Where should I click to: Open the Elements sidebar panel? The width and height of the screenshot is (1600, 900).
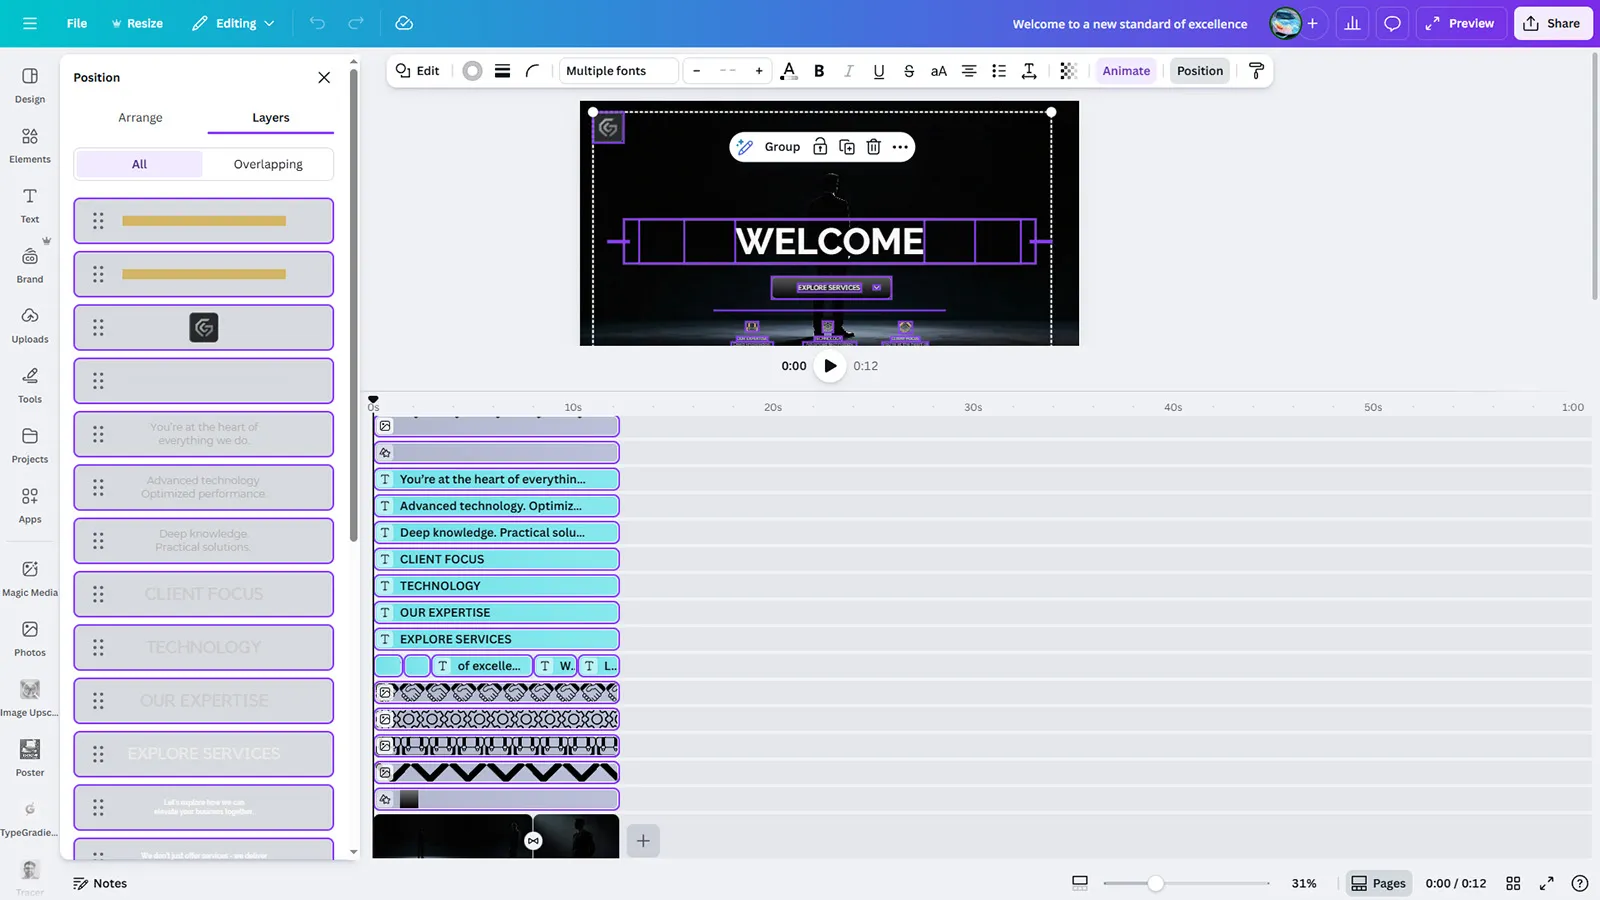(30, 145)
